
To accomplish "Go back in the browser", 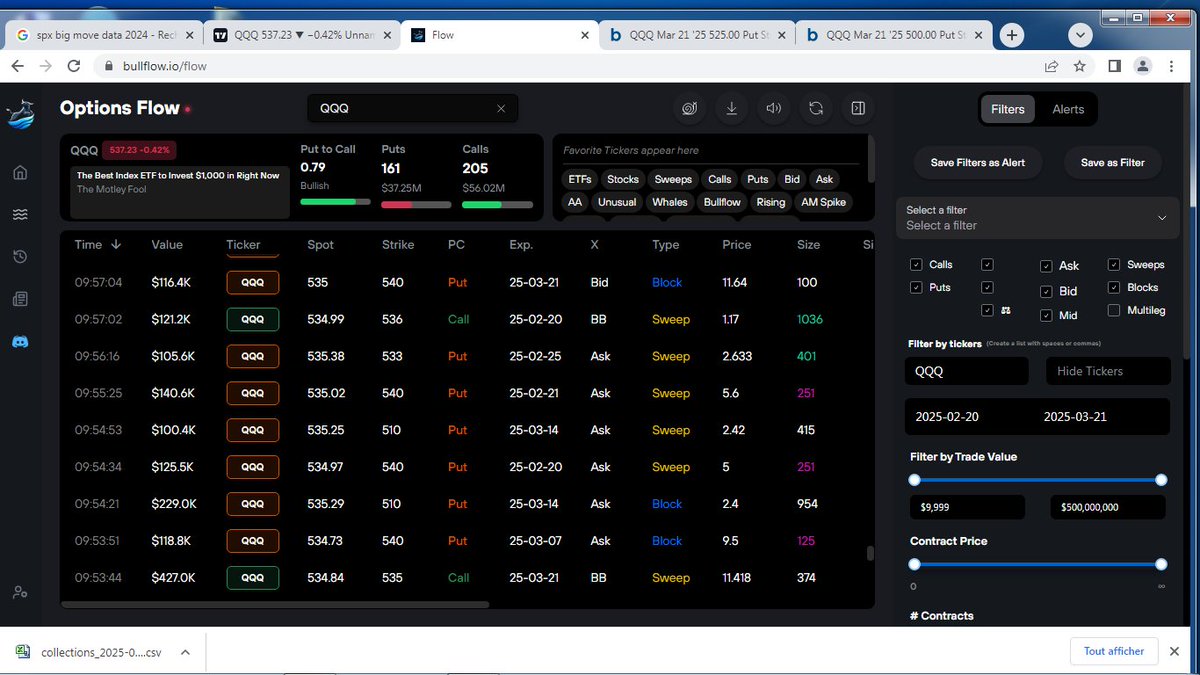I will [x=17, y=66].
